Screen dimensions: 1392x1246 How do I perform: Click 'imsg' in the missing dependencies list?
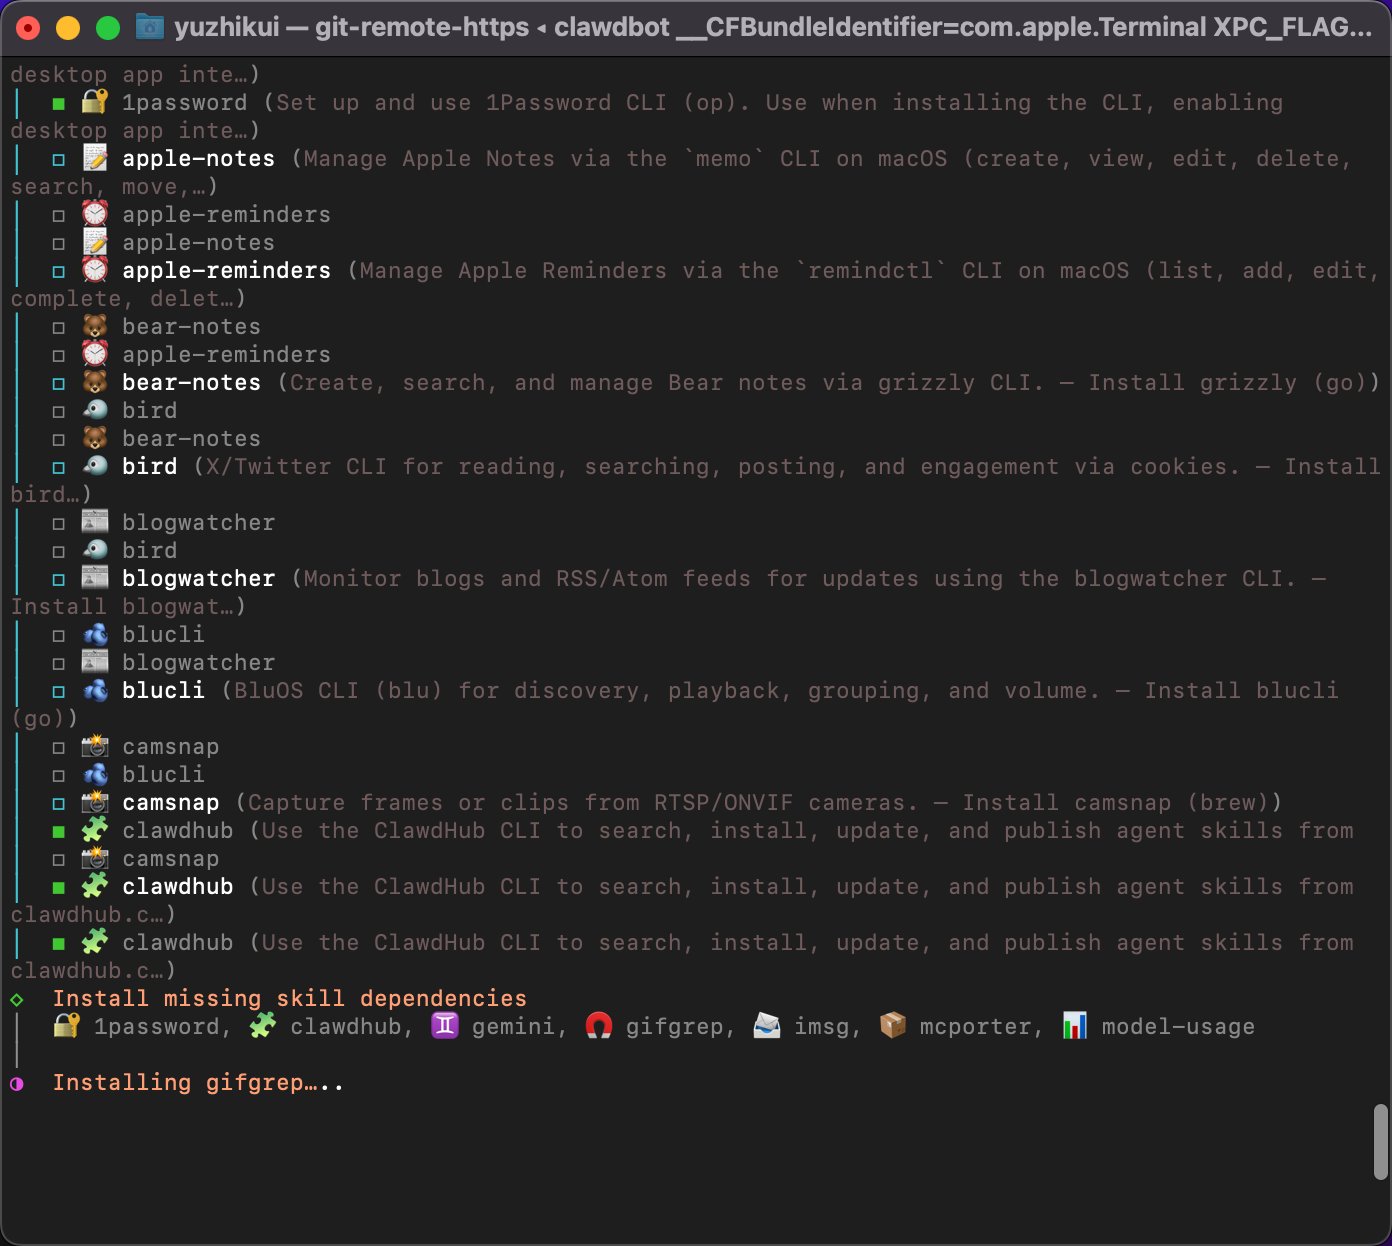[821, 1026]
